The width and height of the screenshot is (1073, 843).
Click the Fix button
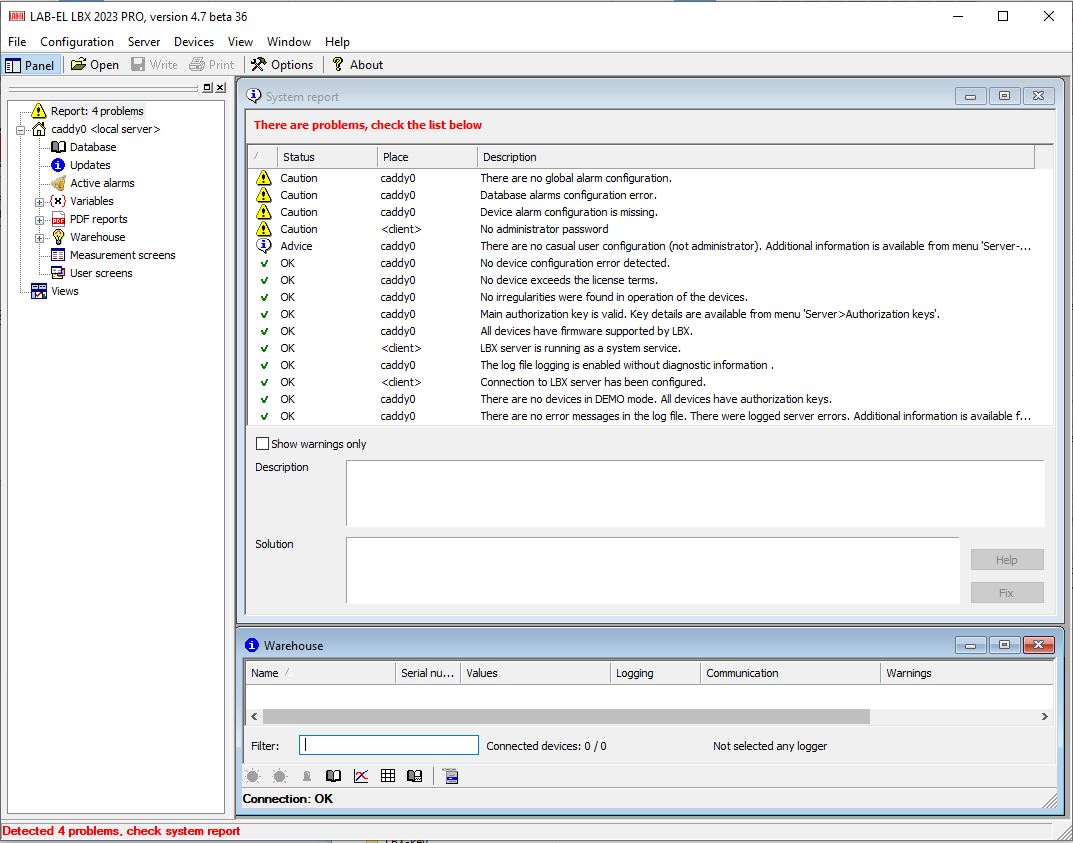click(1007, 593)
